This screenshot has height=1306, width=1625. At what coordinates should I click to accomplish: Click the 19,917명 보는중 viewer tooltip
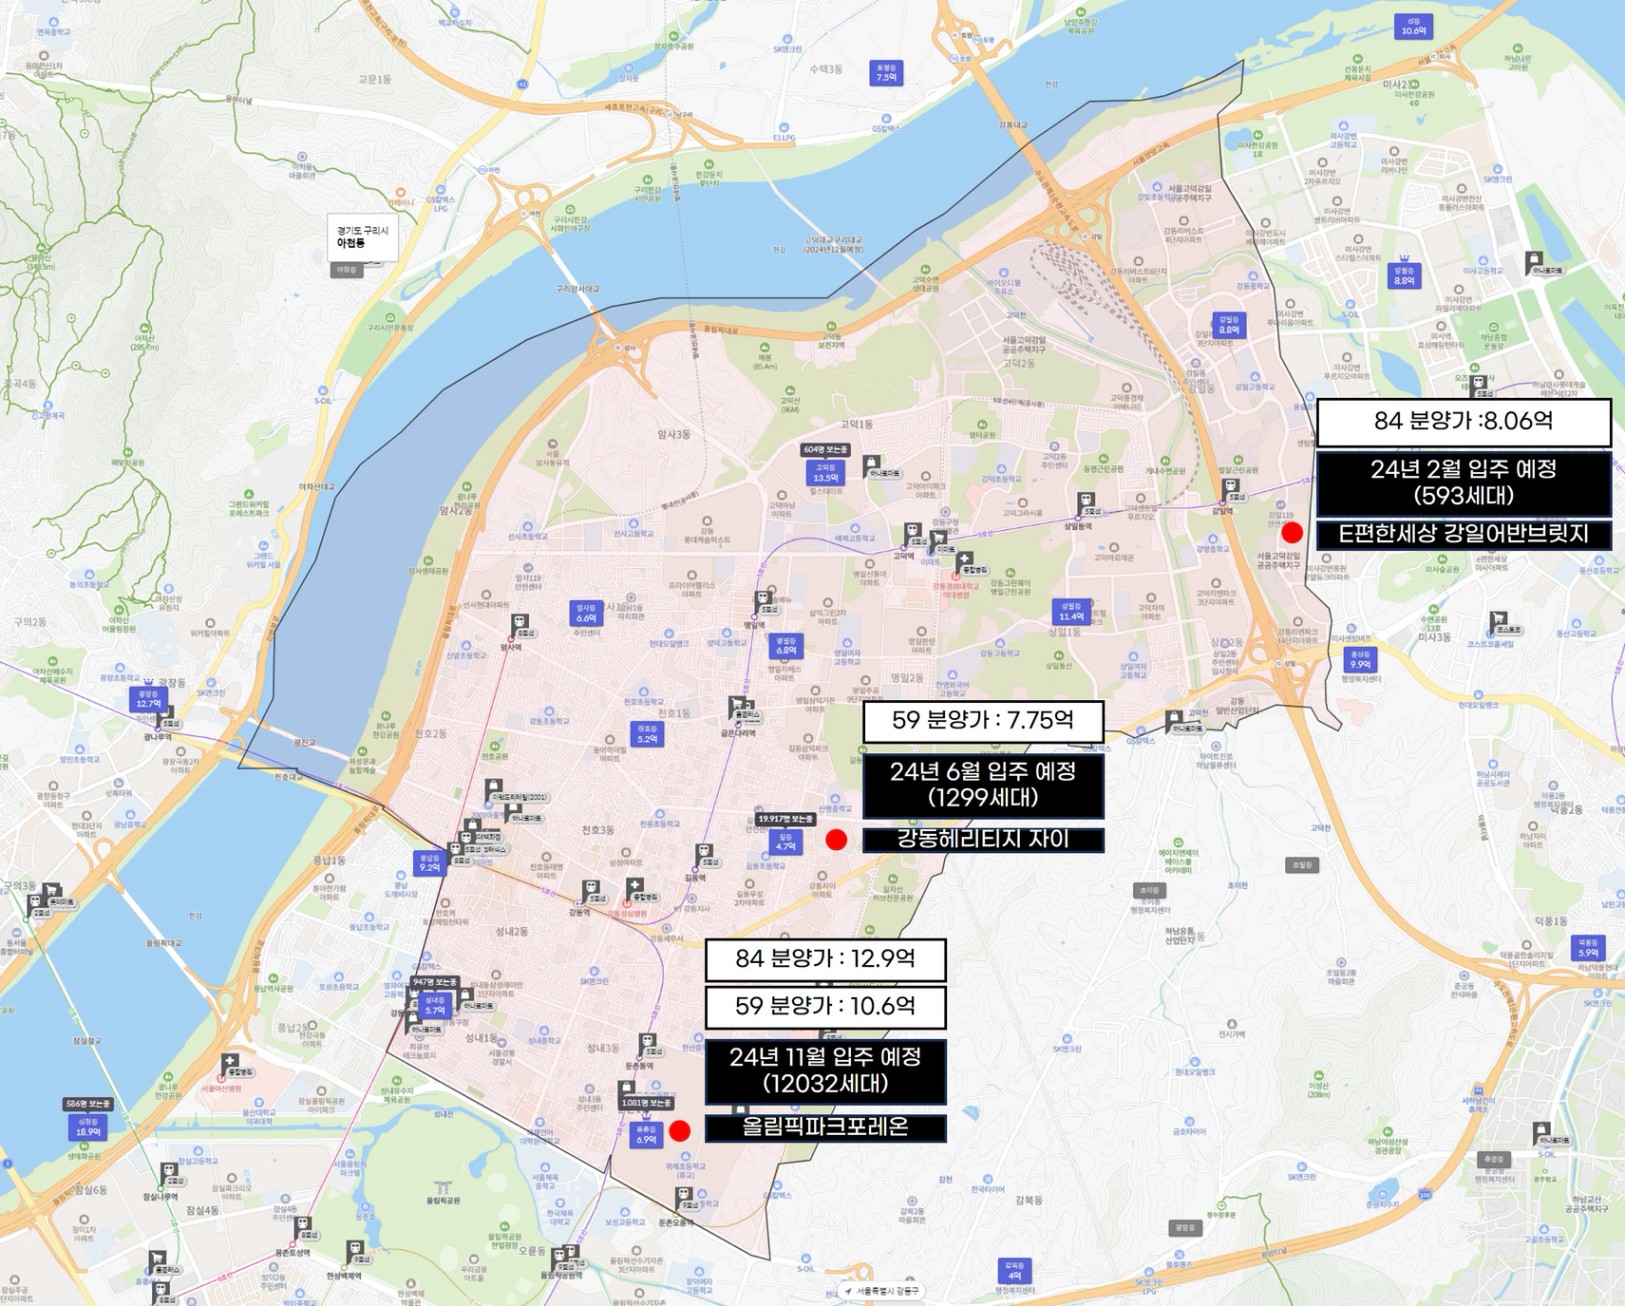[x=785, y=819]
